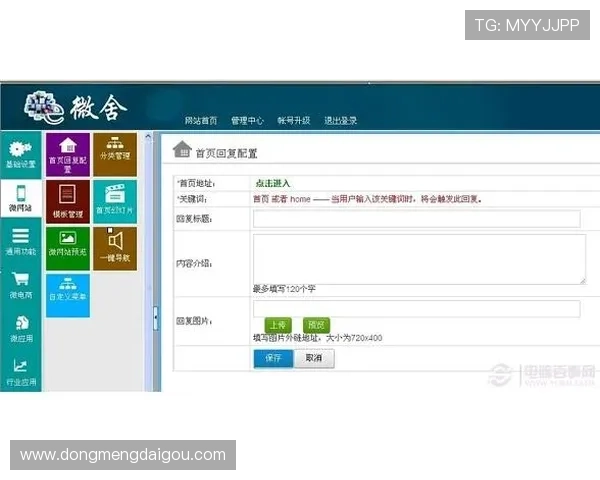Open 微电商 shopping cart item
600x480 pixels.
click(x=21, y=285)
